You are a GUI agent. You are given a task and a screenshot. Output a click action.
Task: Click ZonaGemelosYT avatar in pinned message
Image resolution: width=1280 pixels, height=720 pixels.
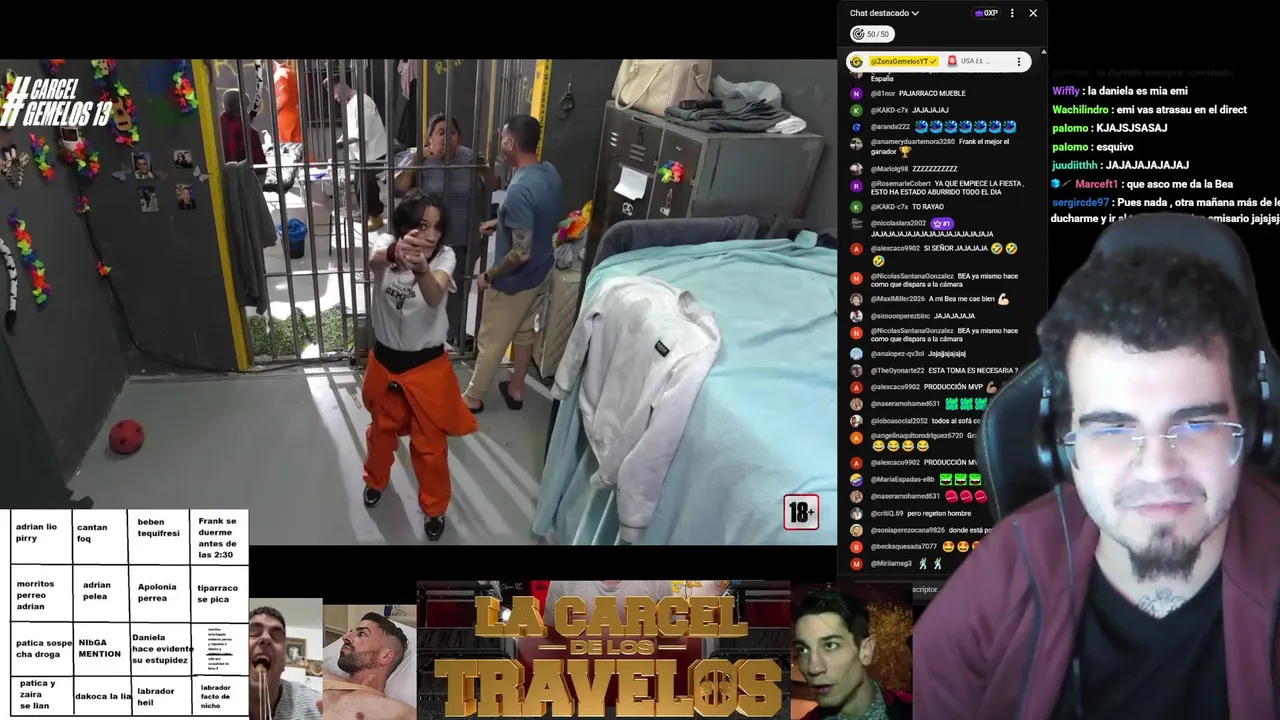[x=856, y=62]
